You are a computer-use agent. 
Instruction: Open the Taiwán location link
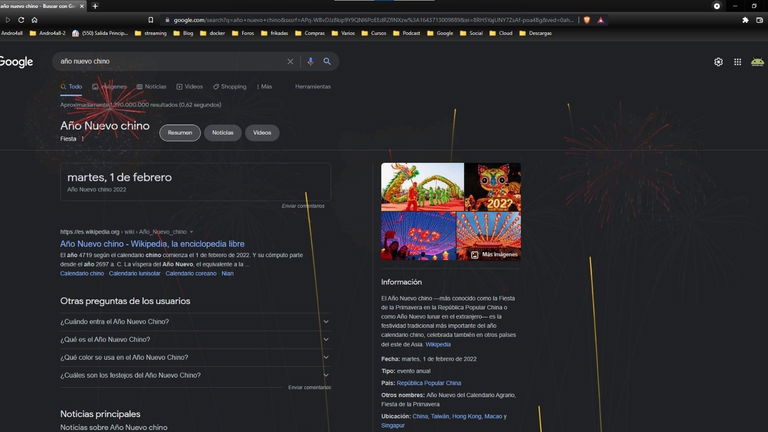[x=440, y=416]
